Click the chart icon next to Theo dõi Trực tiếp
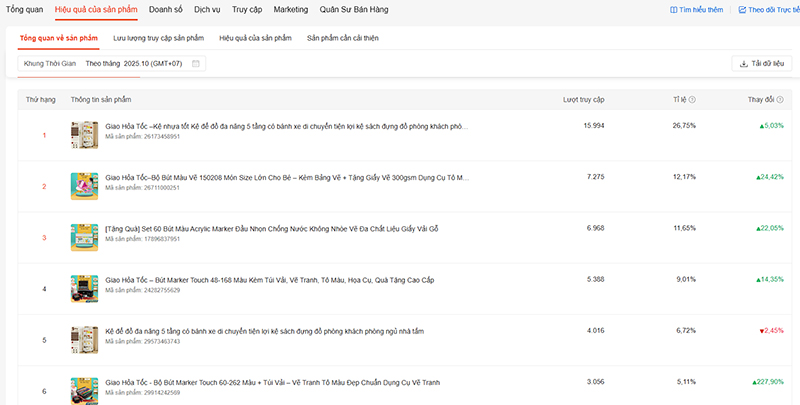The image size is (800, 405). [x=742, y=10]
